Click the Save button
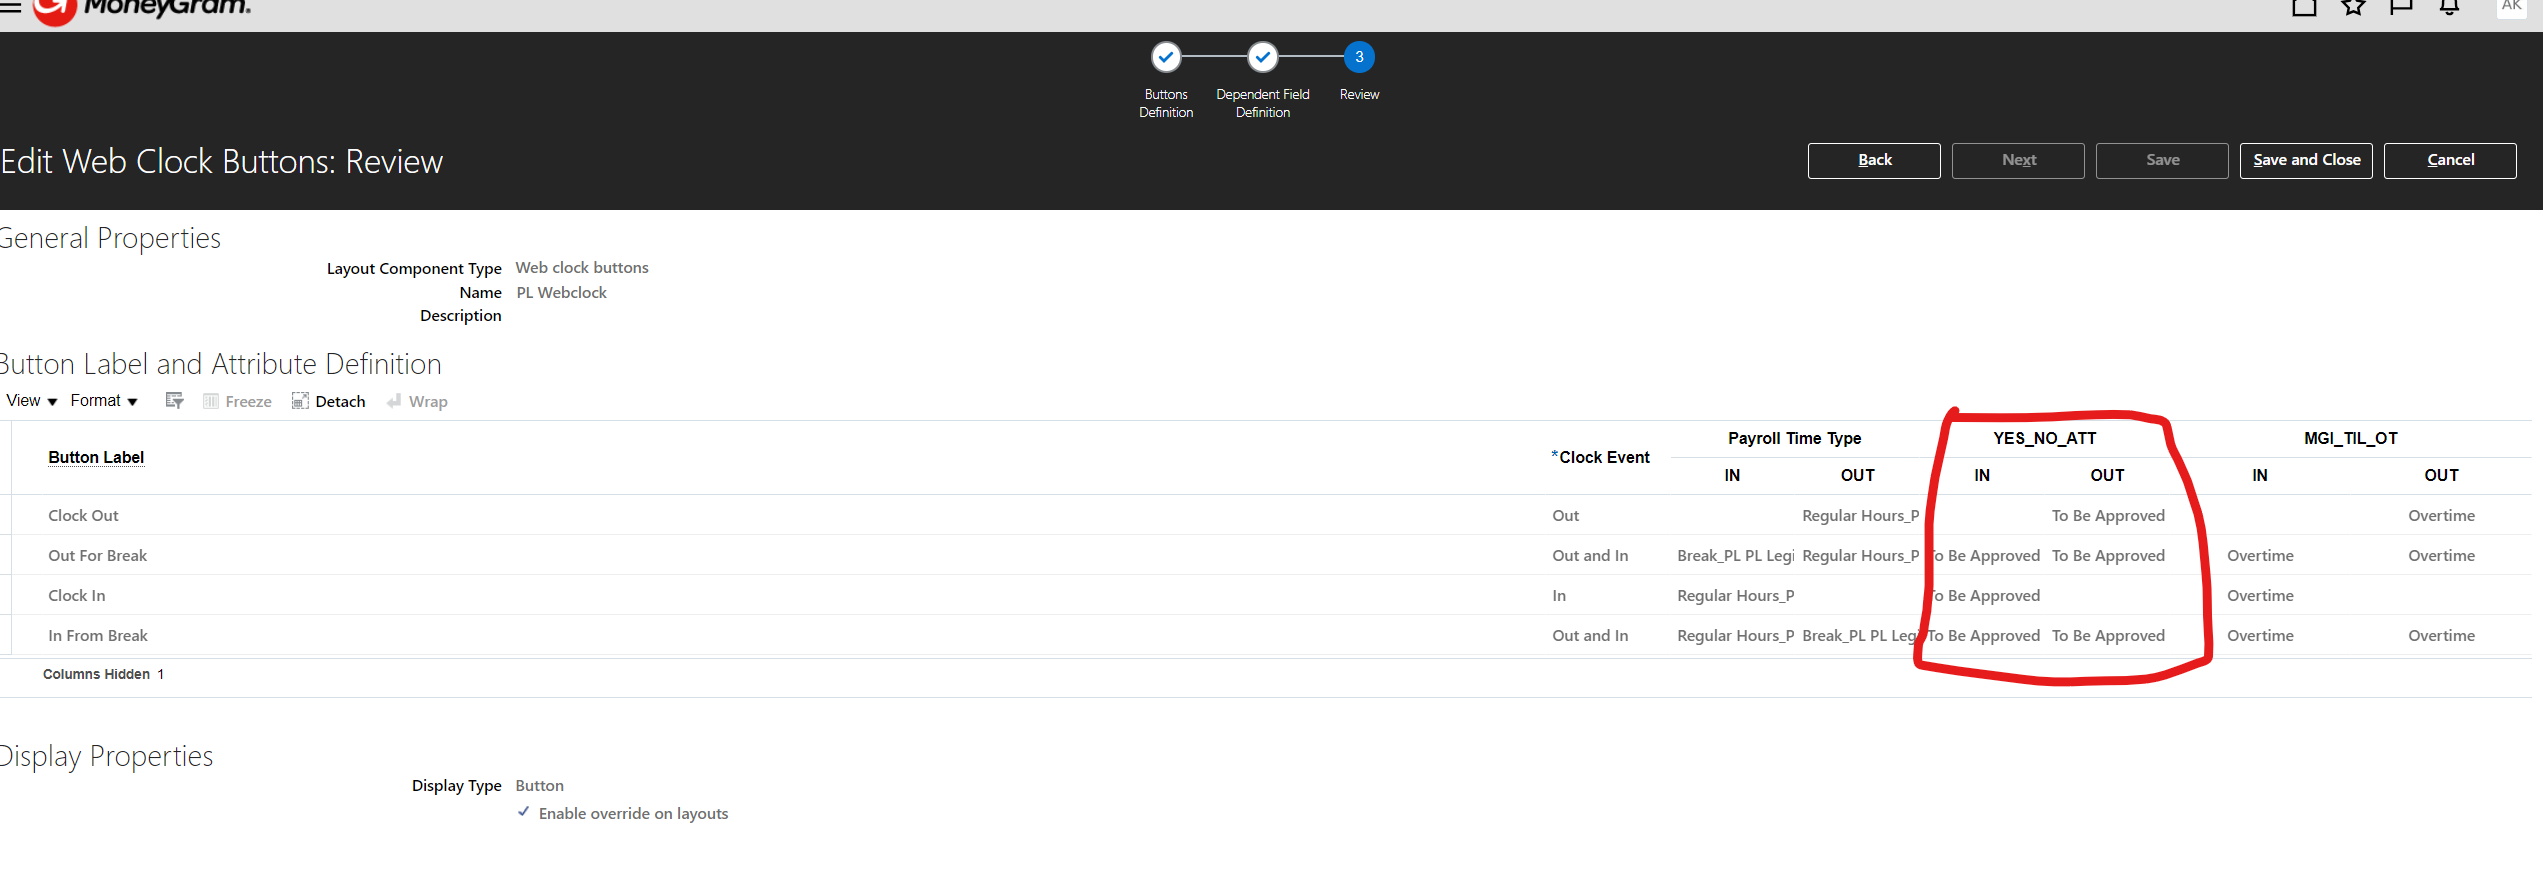Image resolution: width=2543 pixels, height=870 pixels. [x=2162, y=160]
